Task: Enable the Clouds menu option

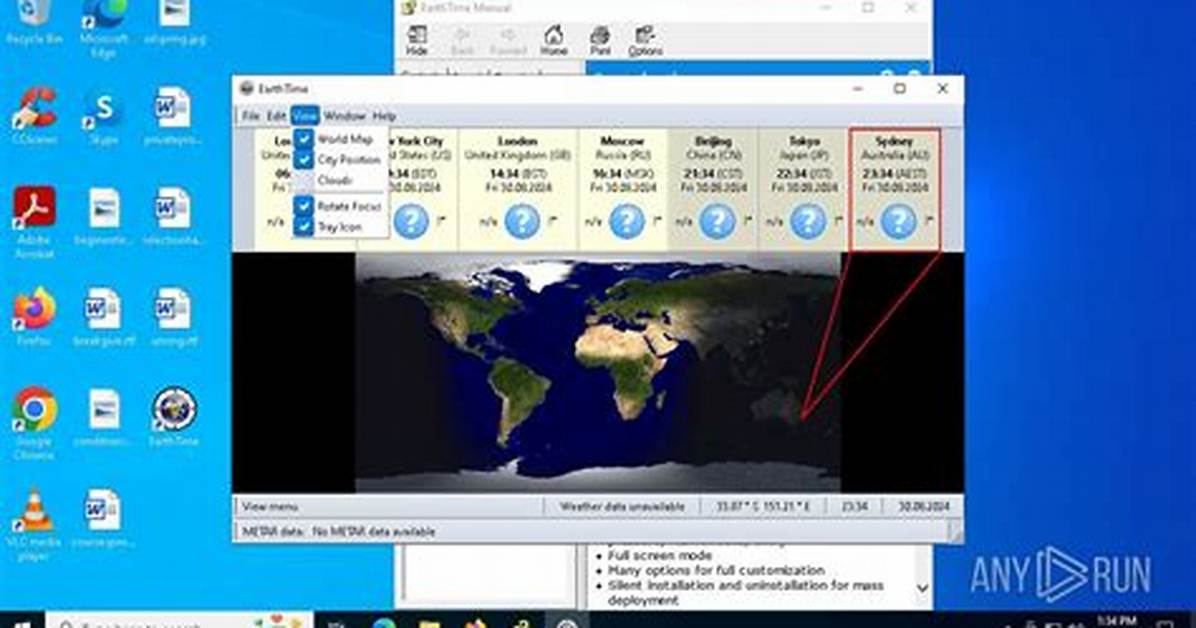Action: click(340, 180)
